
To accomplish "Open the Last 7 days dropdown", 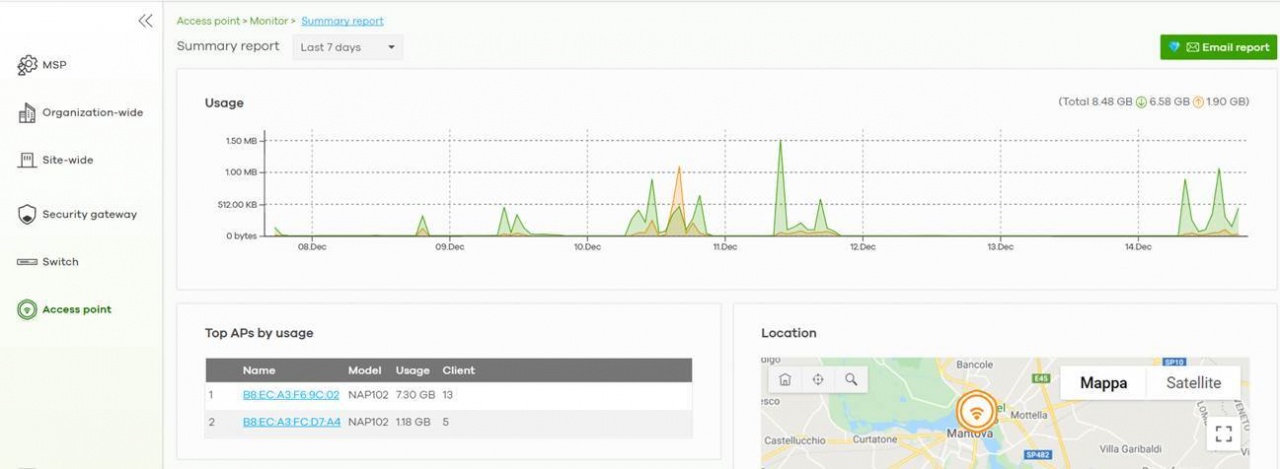I will point(347,47).
